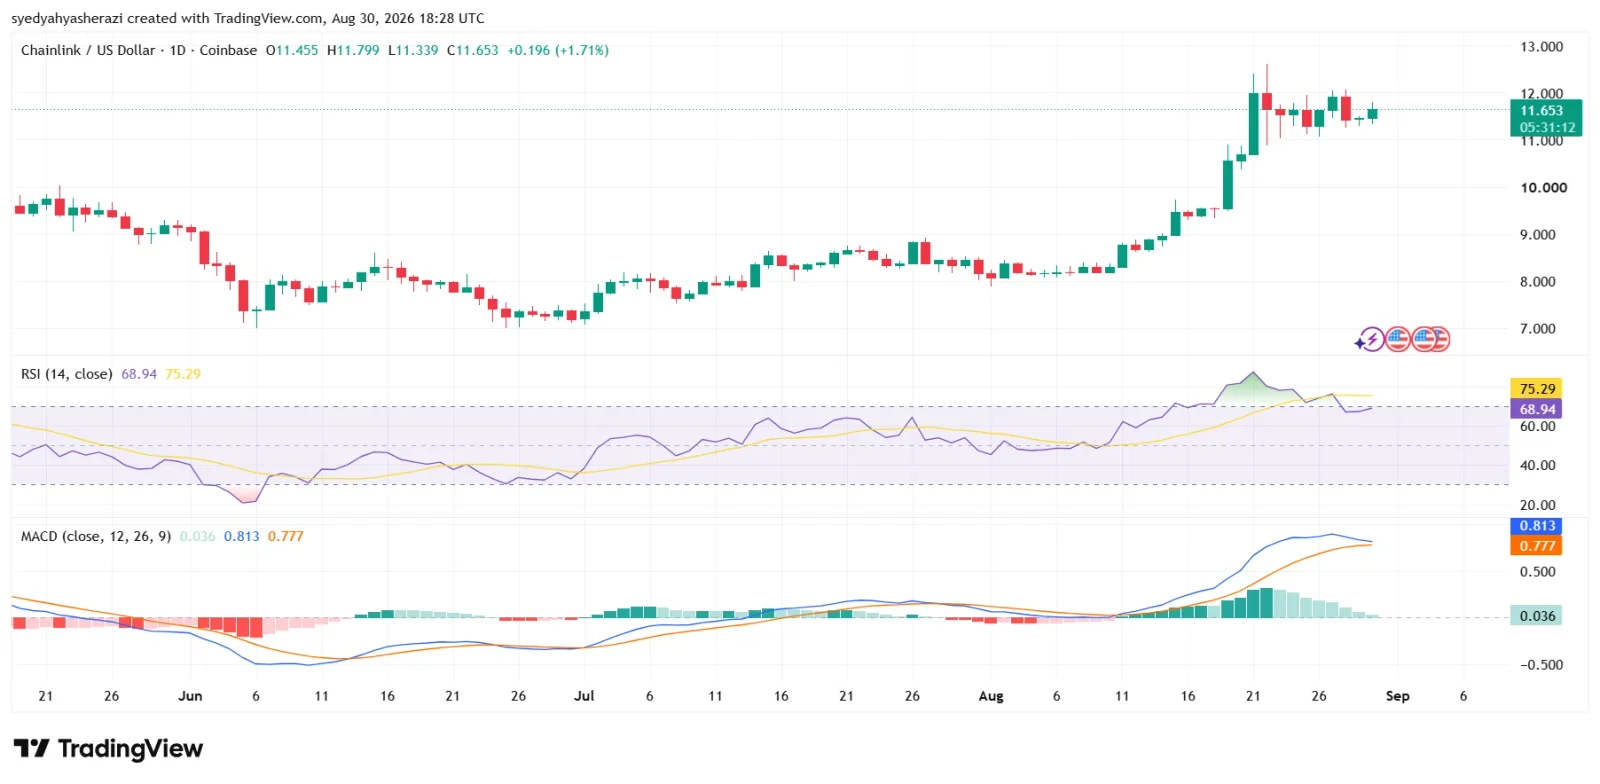Click the orange 0.777 tag on the MACD axis
Screen dimensions: 1600x784
(x=1536, y=546)
